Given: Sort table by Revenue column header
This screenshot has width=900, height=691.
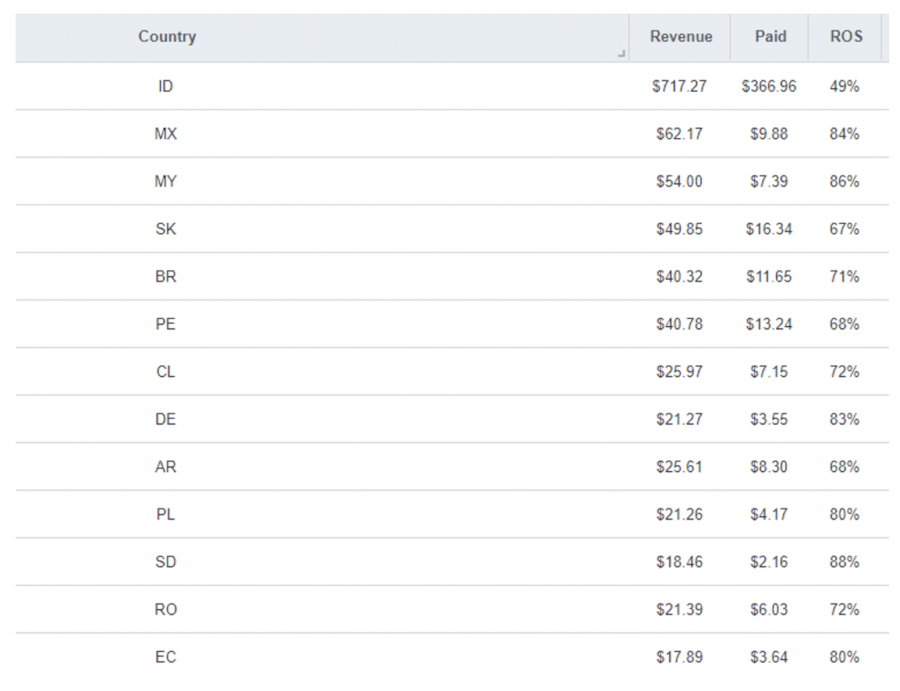Looking at the screenshot, I should (x=680, y=37).
